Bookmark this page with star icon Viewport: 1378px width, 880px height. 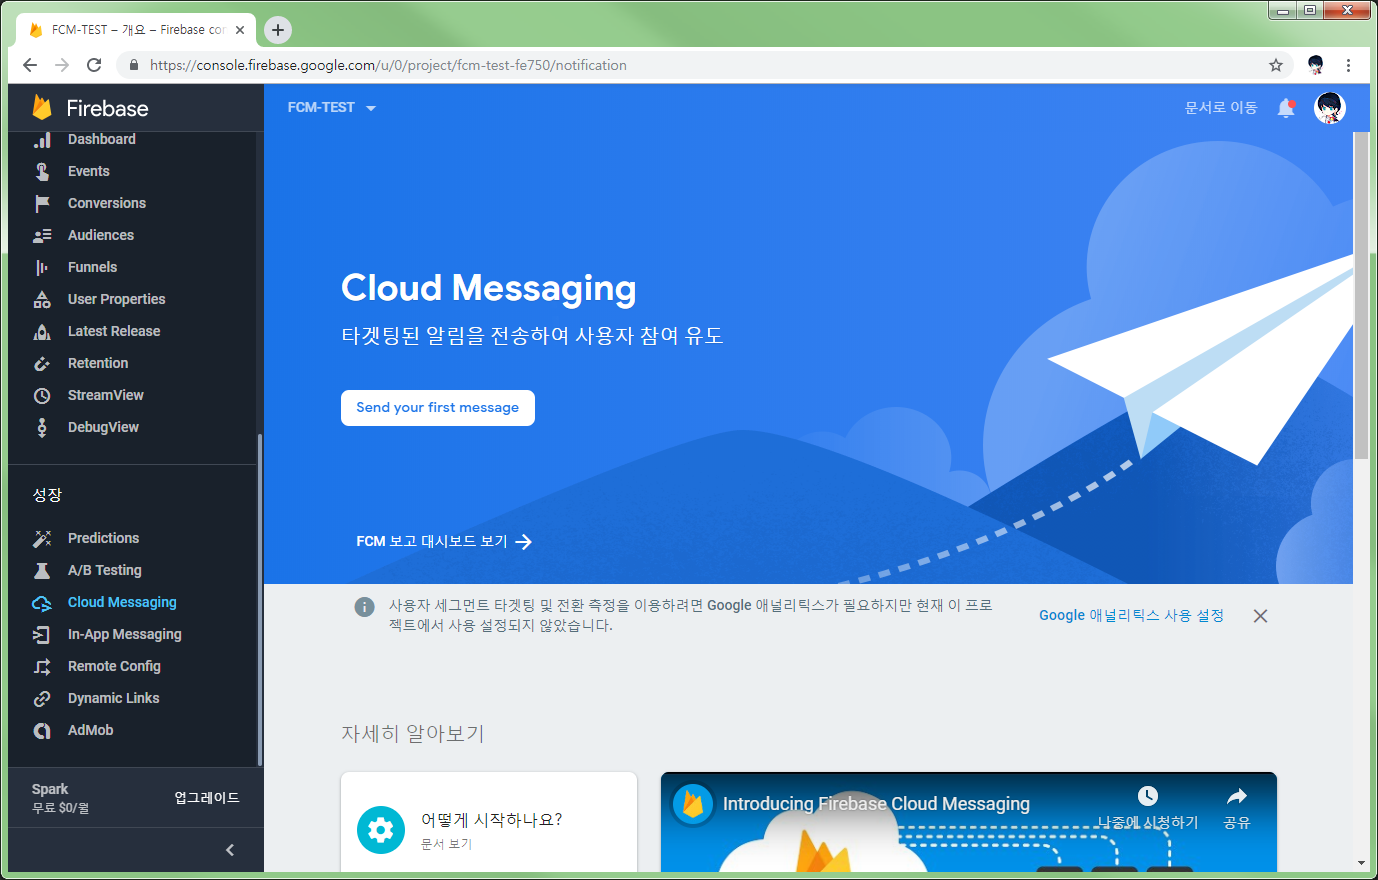(1276, 65)
